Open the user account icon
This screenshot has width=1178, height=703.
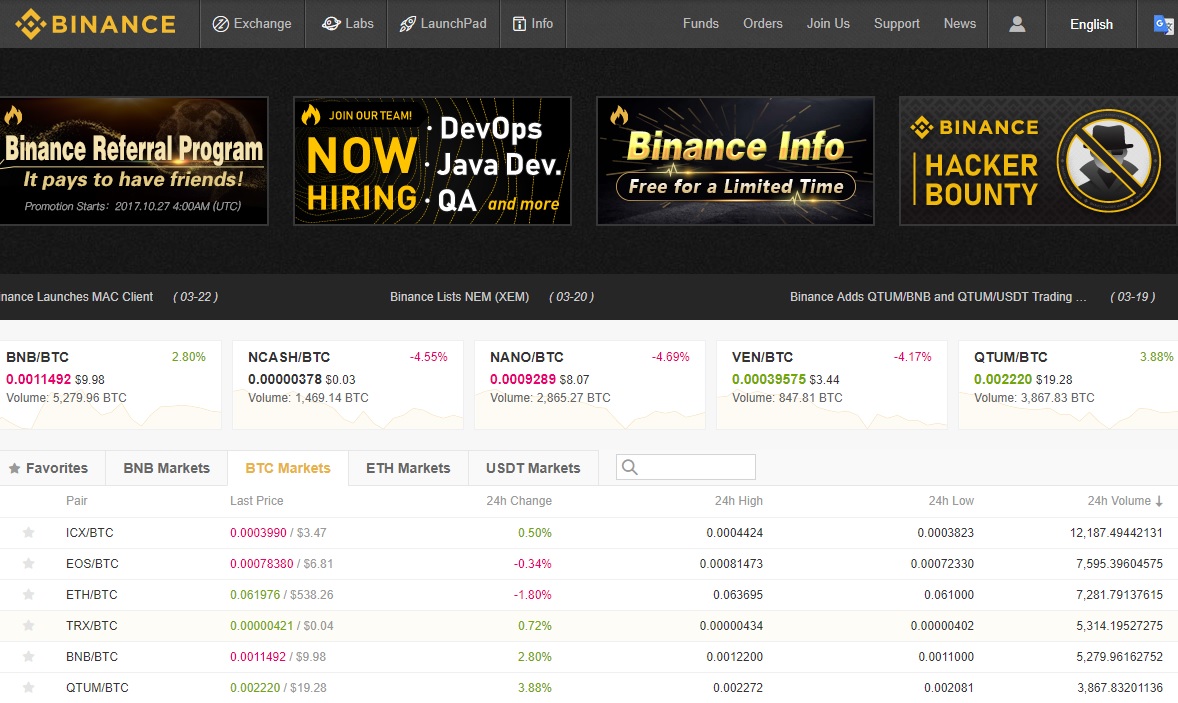(x=1016, y=24)
